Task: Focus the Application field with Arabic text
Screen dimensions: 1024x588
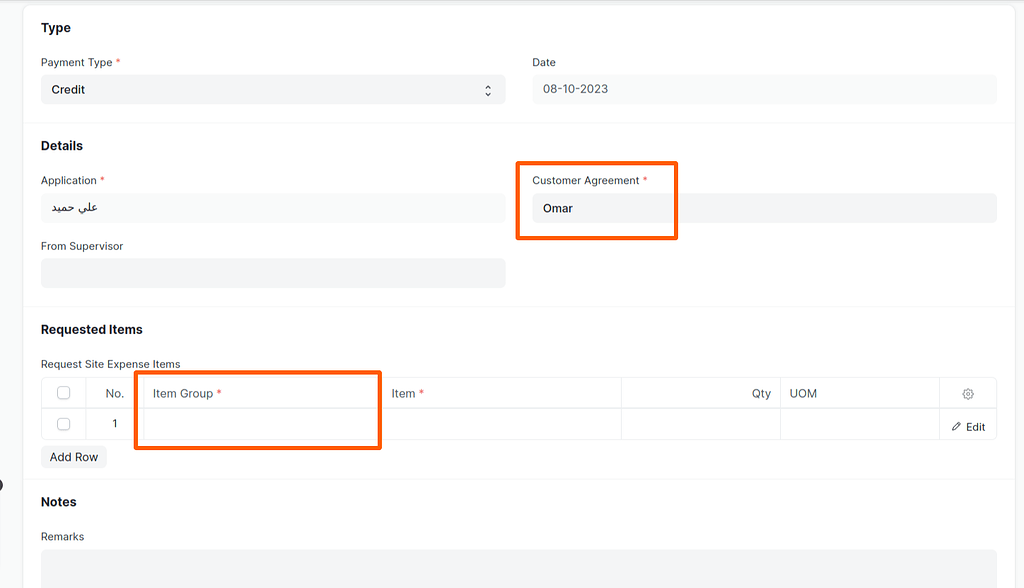Action: coord(273,208)
